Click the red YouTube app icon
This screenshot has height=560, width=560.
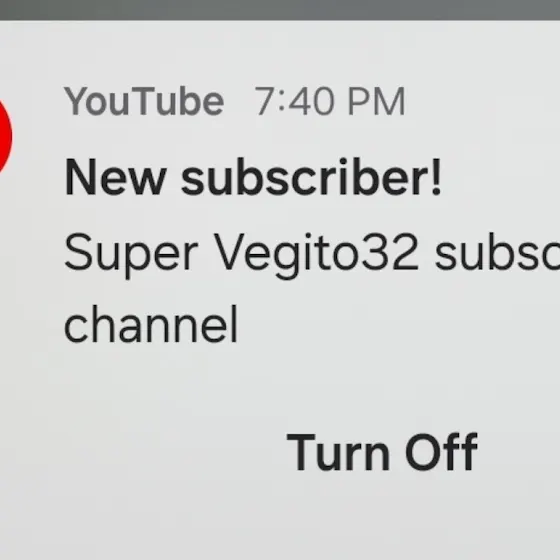5,137
